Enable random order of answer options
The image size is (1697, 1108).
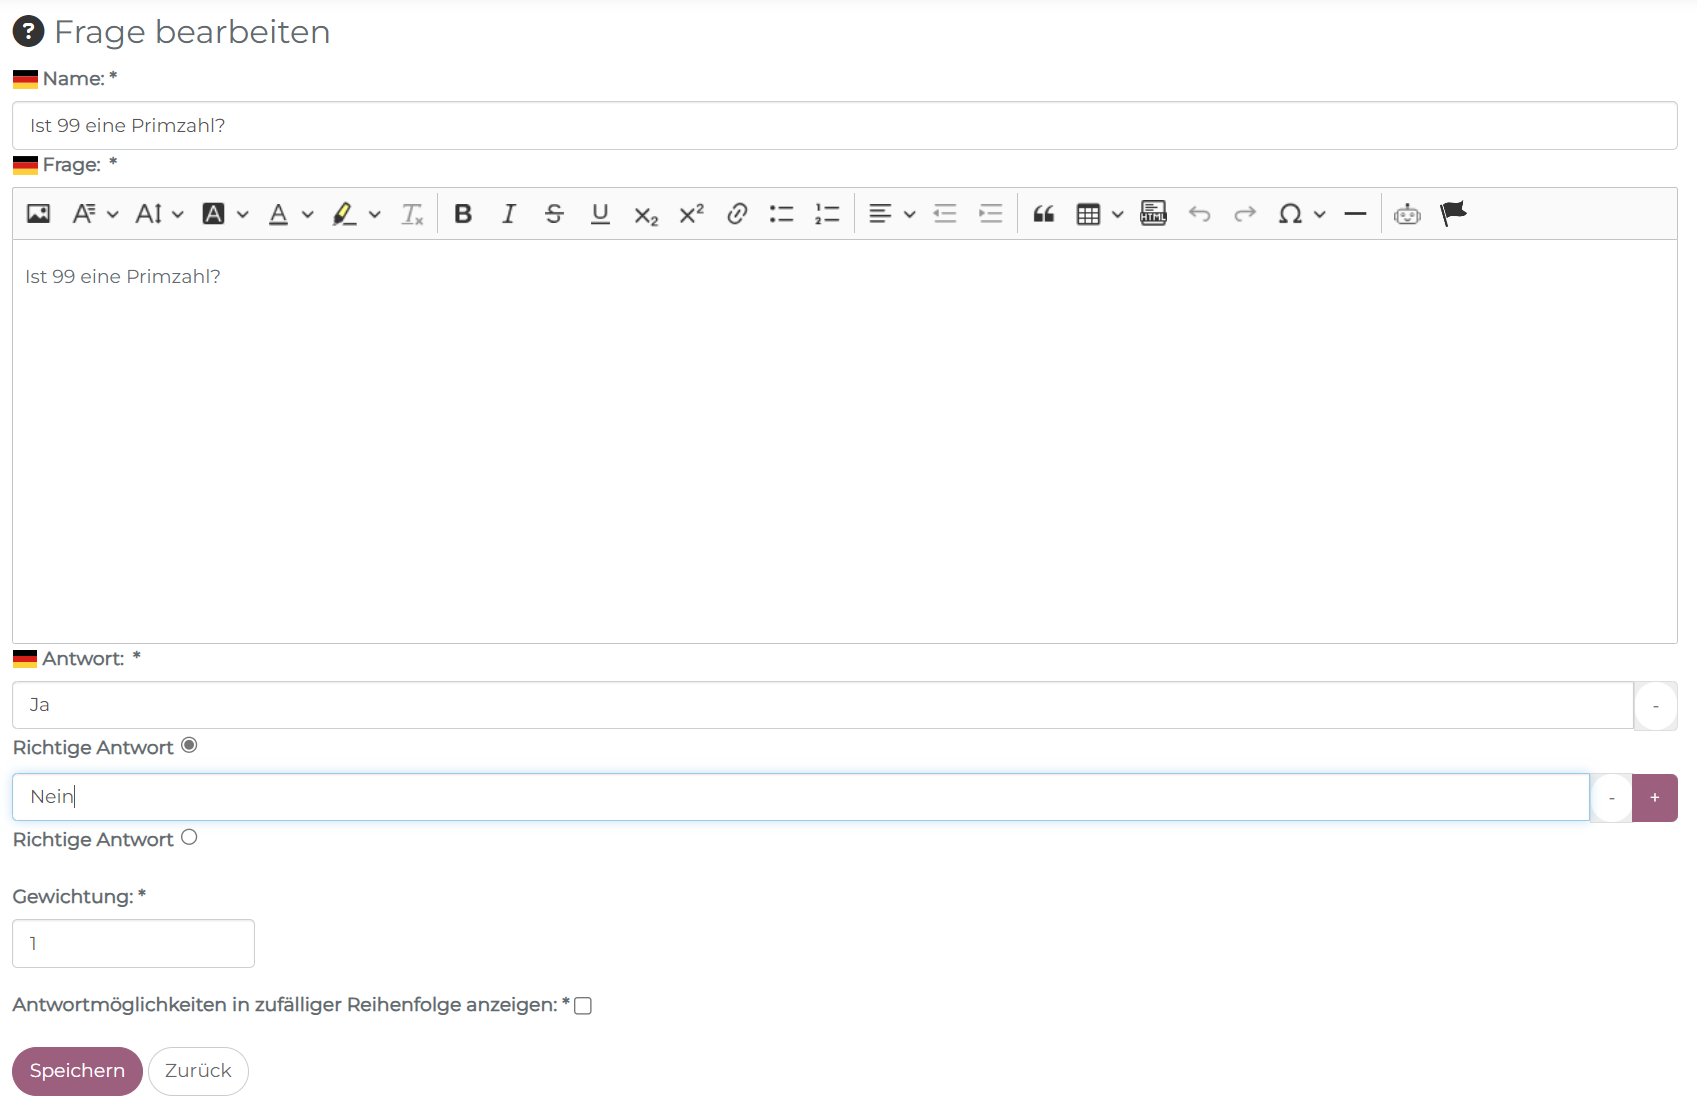click(x=583, y=1006)
